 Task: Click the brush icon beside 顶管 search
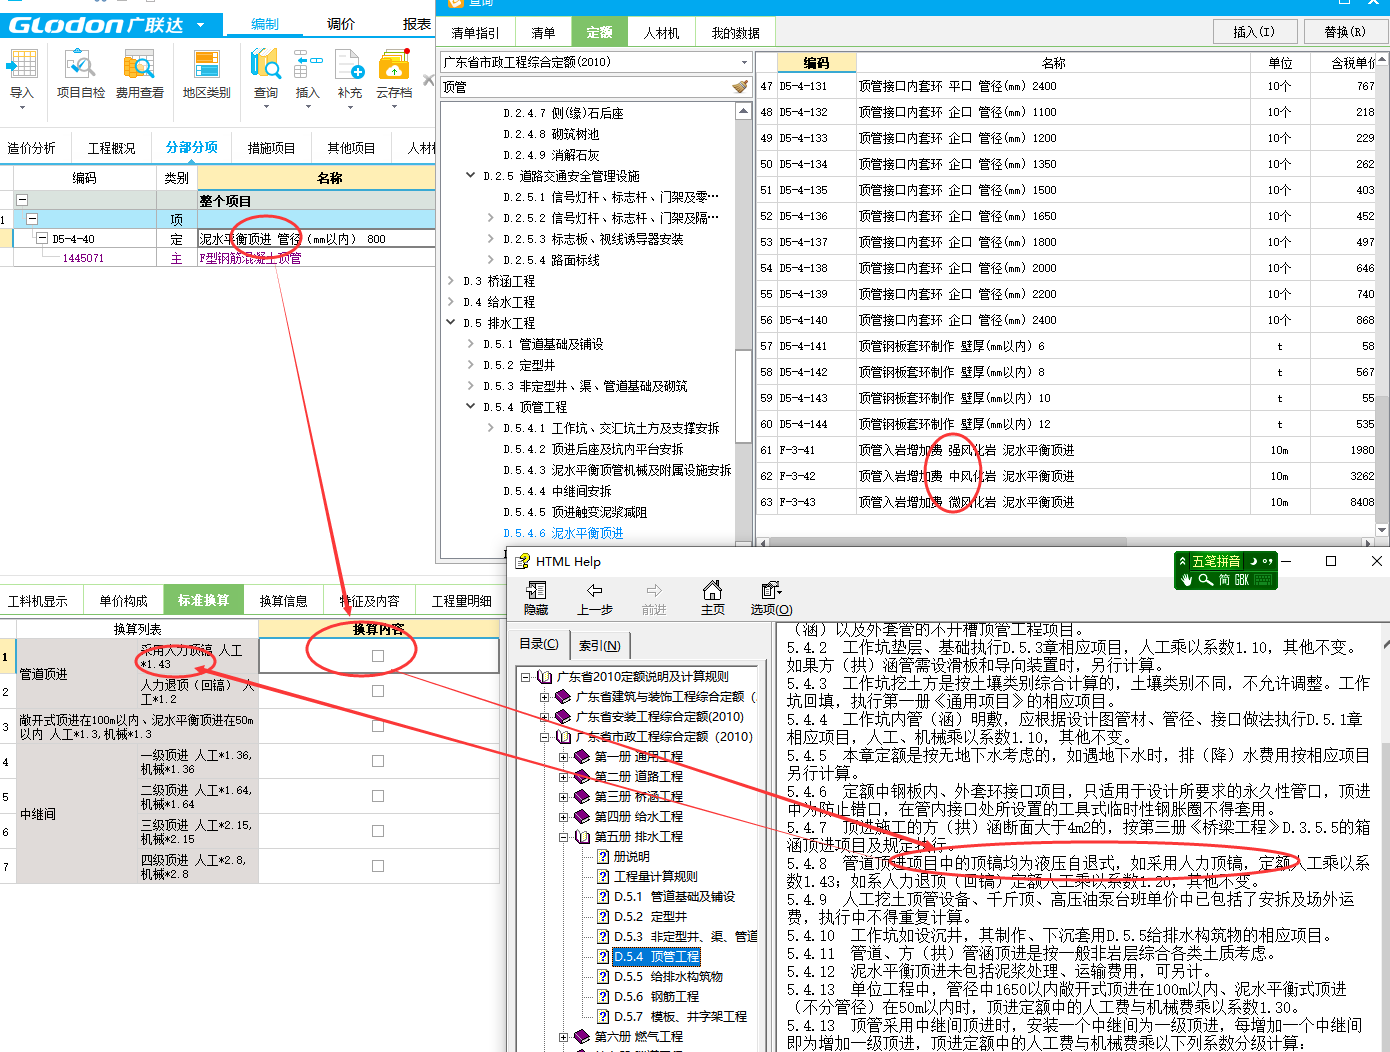(x=740, y=87)
